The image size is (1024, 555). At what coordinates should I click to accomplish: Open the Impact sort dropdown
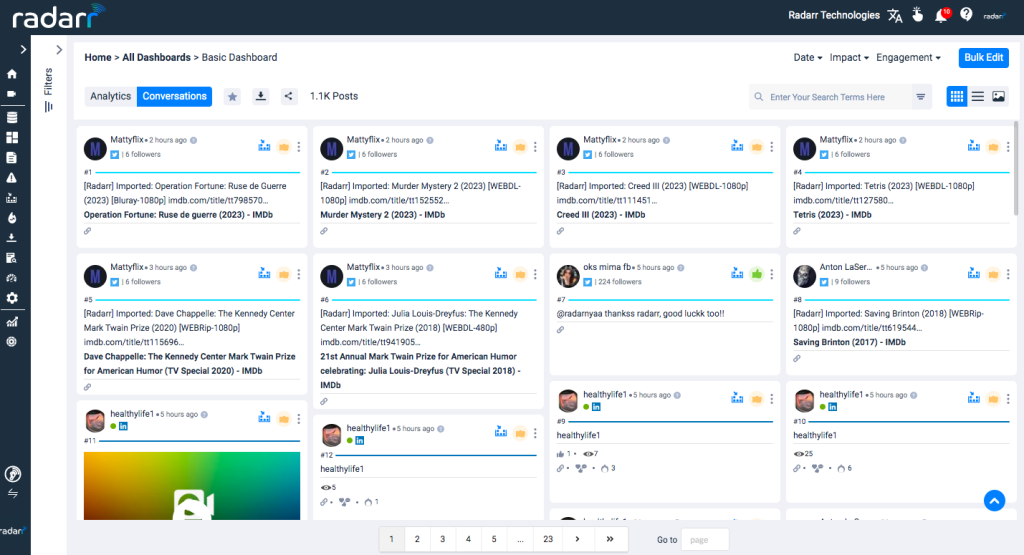(x=849, y=57)
